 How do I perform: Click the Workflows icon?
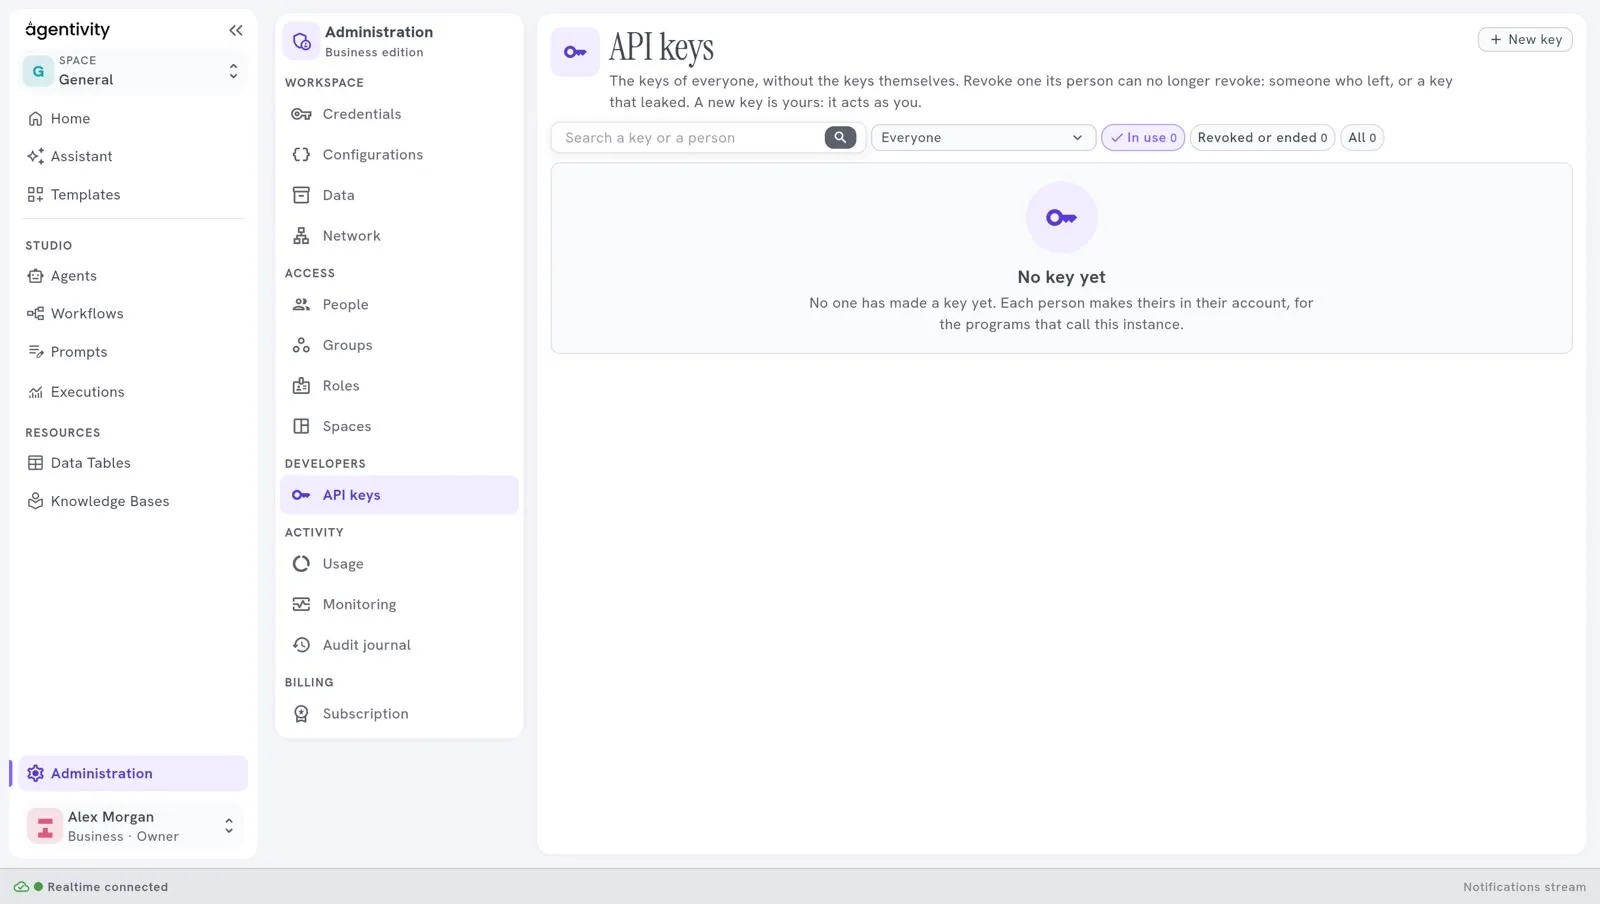[x=35, y=314]
